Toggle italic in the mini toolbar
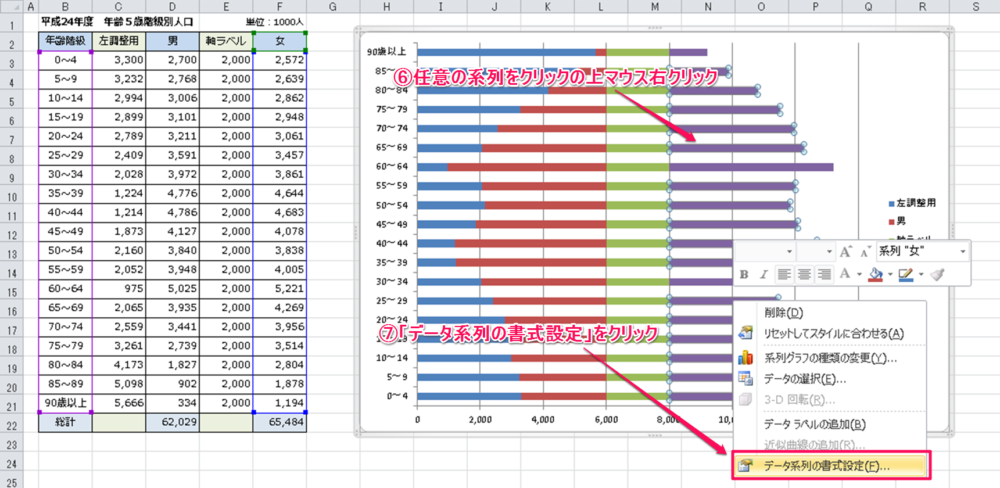 (763, 274)
